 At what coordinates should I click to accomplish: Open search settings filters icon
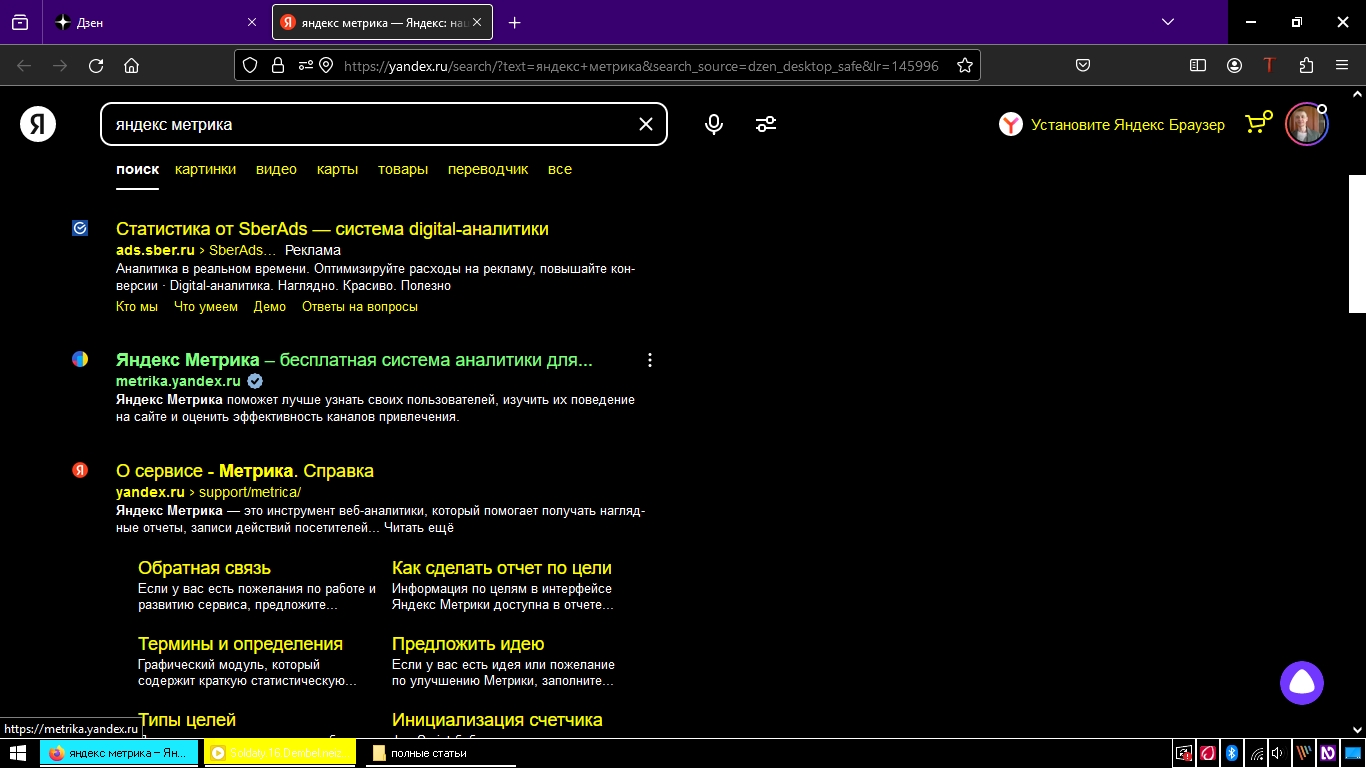(x=766, y=124)
